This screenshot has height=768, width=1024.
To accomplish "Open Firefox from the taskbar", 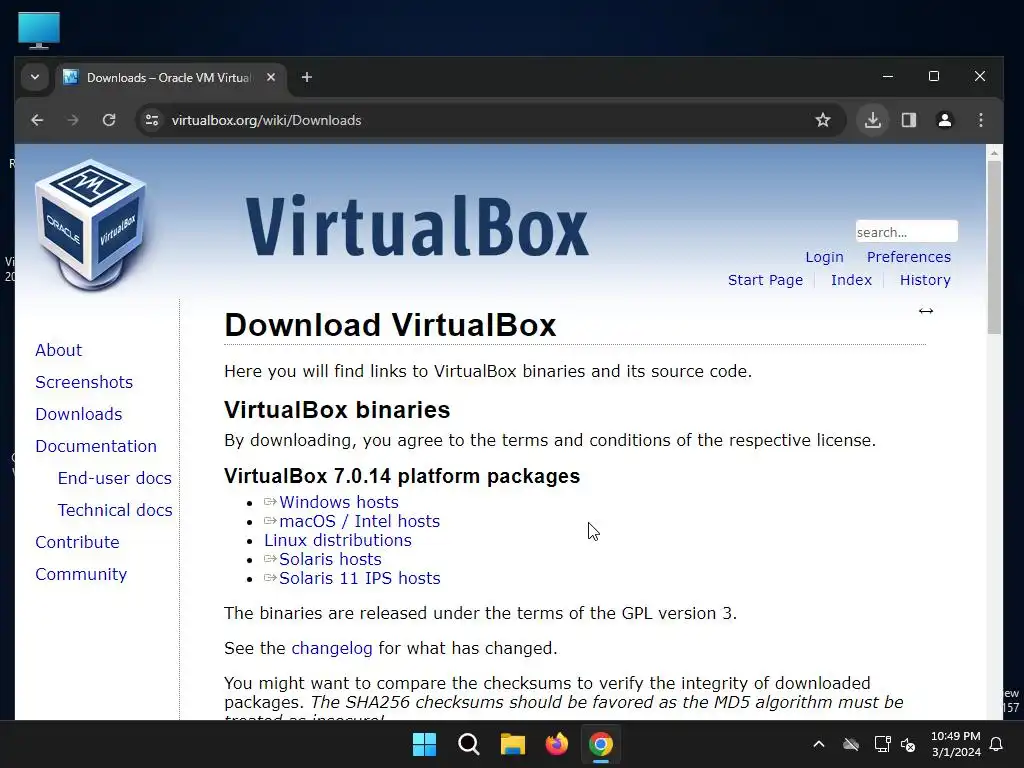I will tap(556, 744).
